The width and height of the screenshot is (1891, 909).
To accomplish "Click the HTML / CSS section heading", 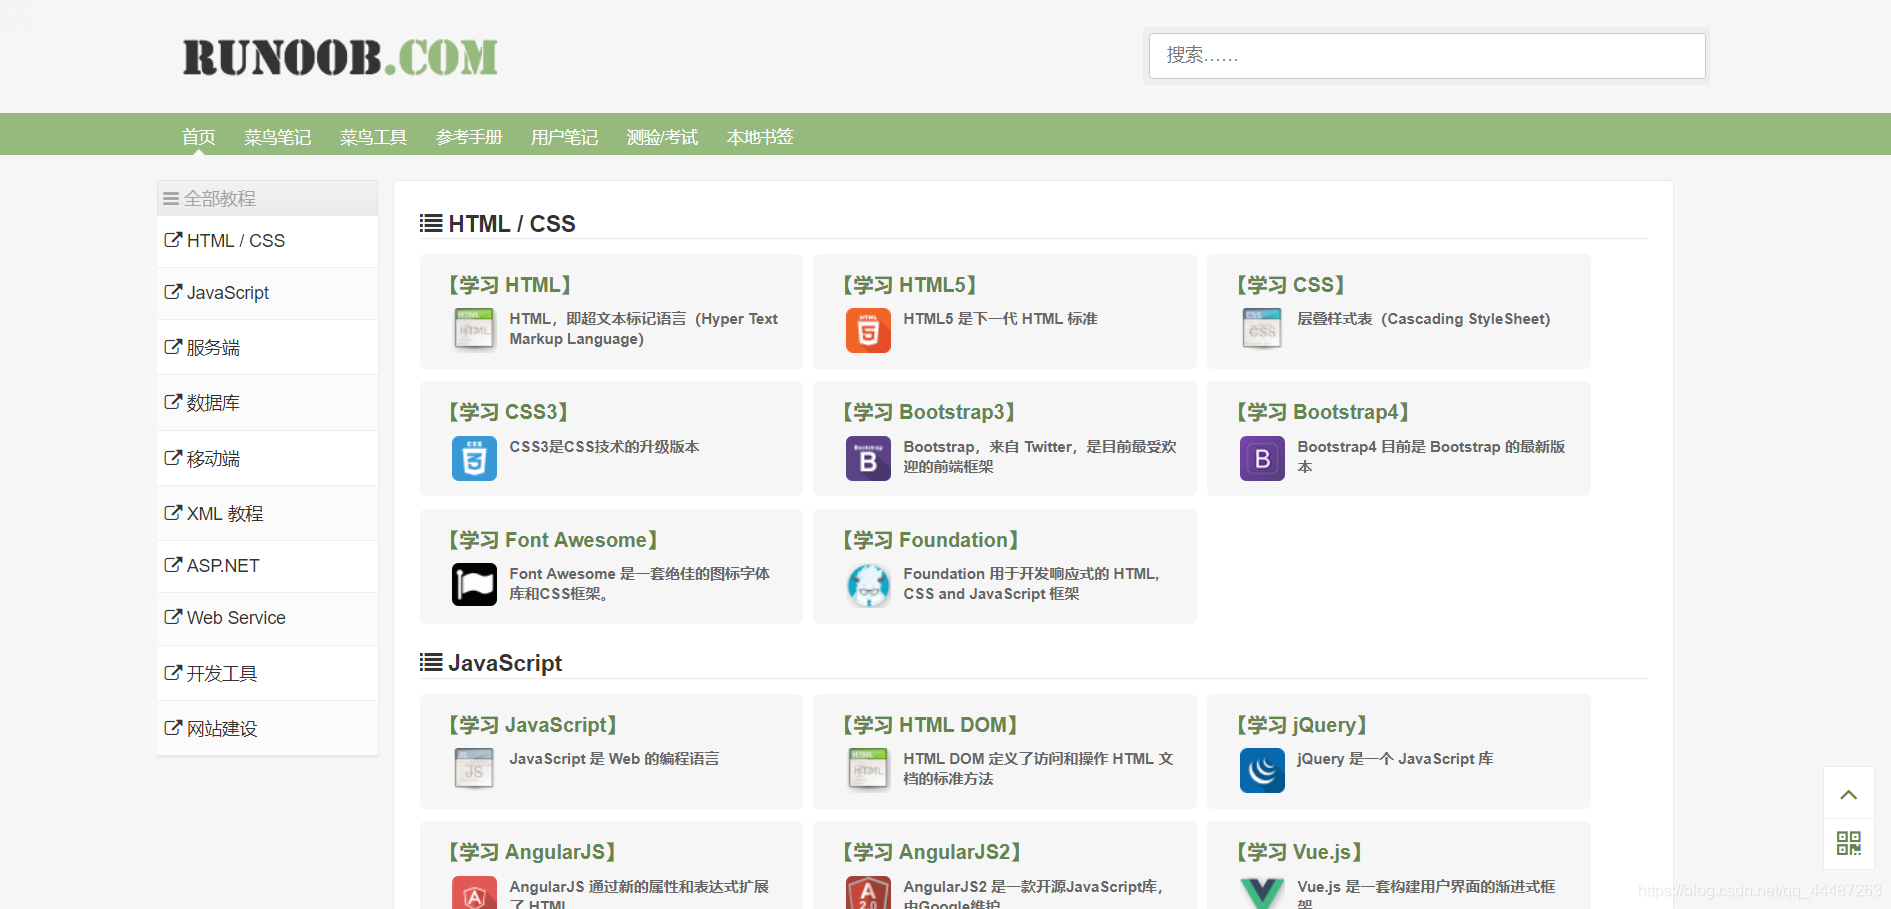I will (x=512, y=224).
